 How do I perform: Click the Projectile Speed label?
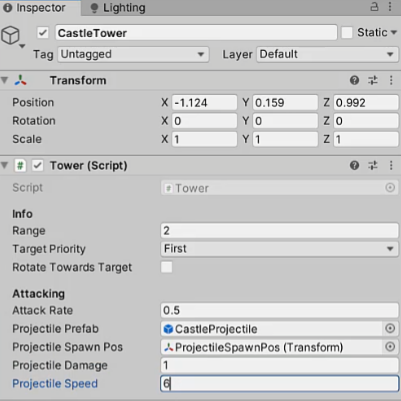click(55, 384)
